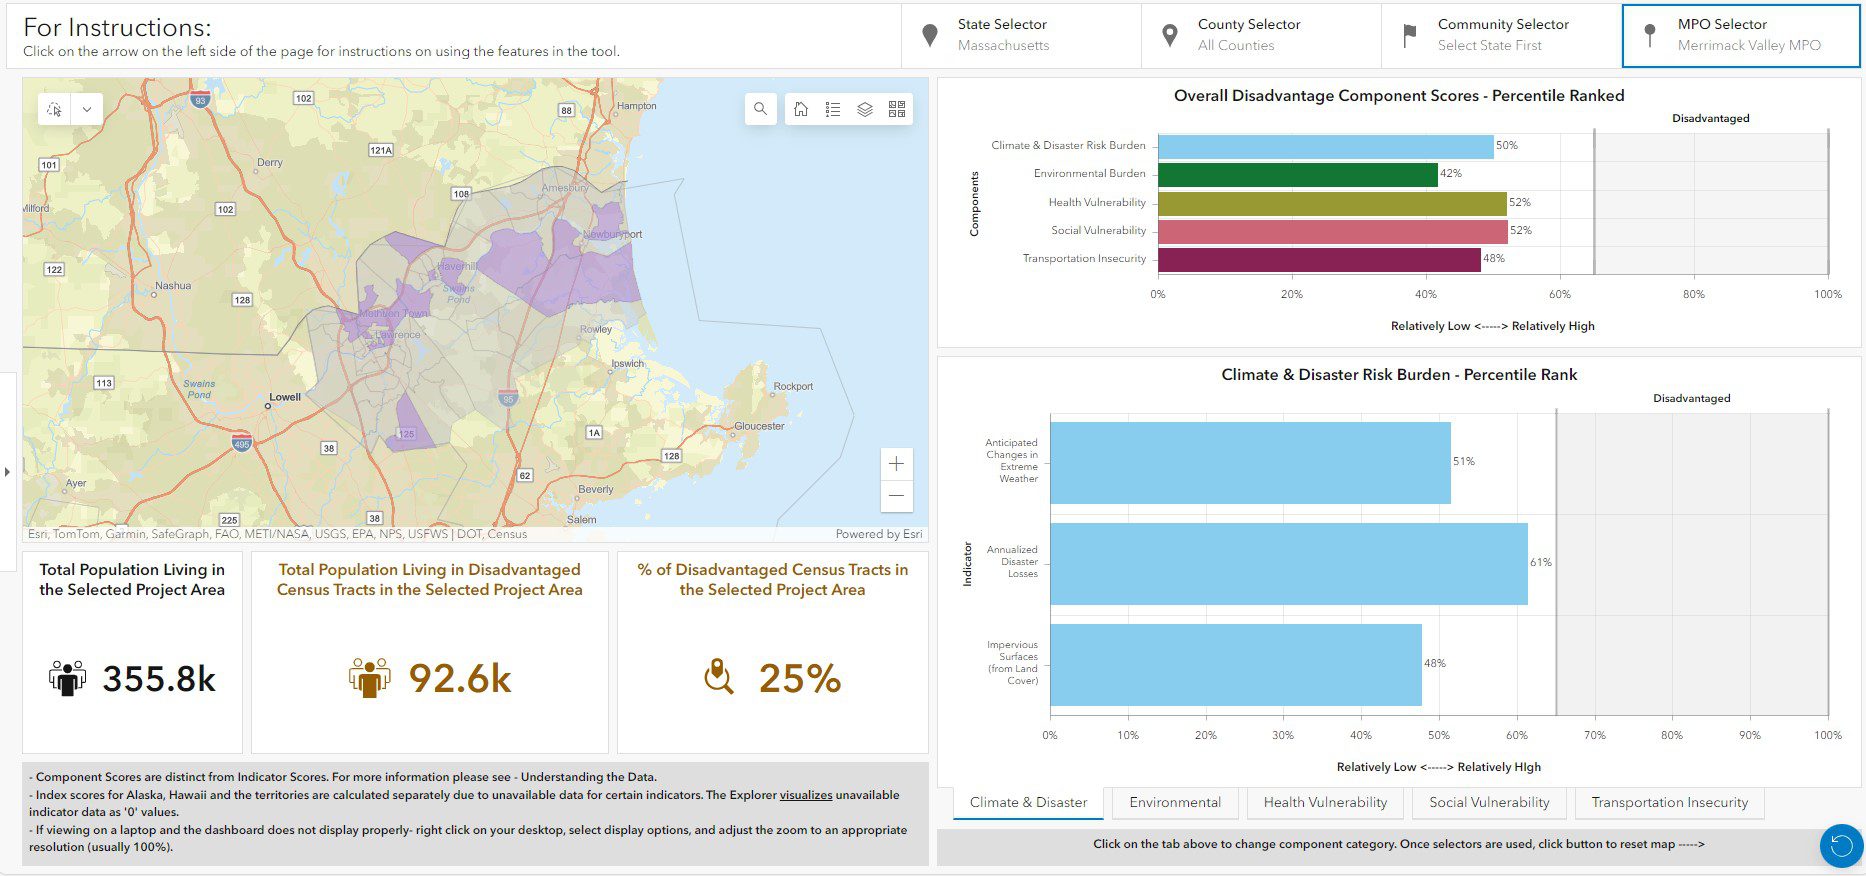The width and height of the screenshot is (1866, 876).
Task: Show the map legend list icon
Action: pos(833,109)
